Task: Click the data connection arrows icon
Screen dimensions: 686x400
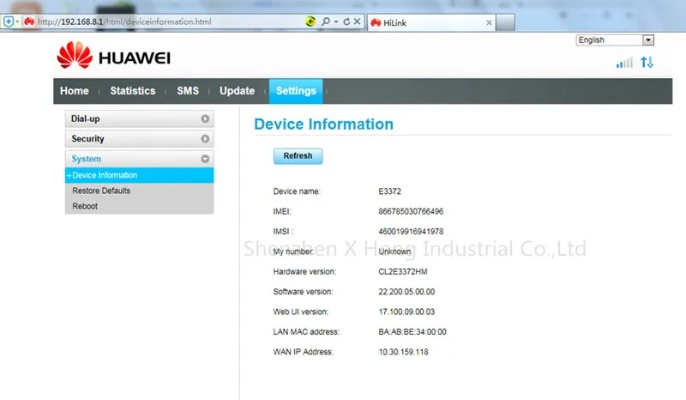Action: click(x=647, y=63)
